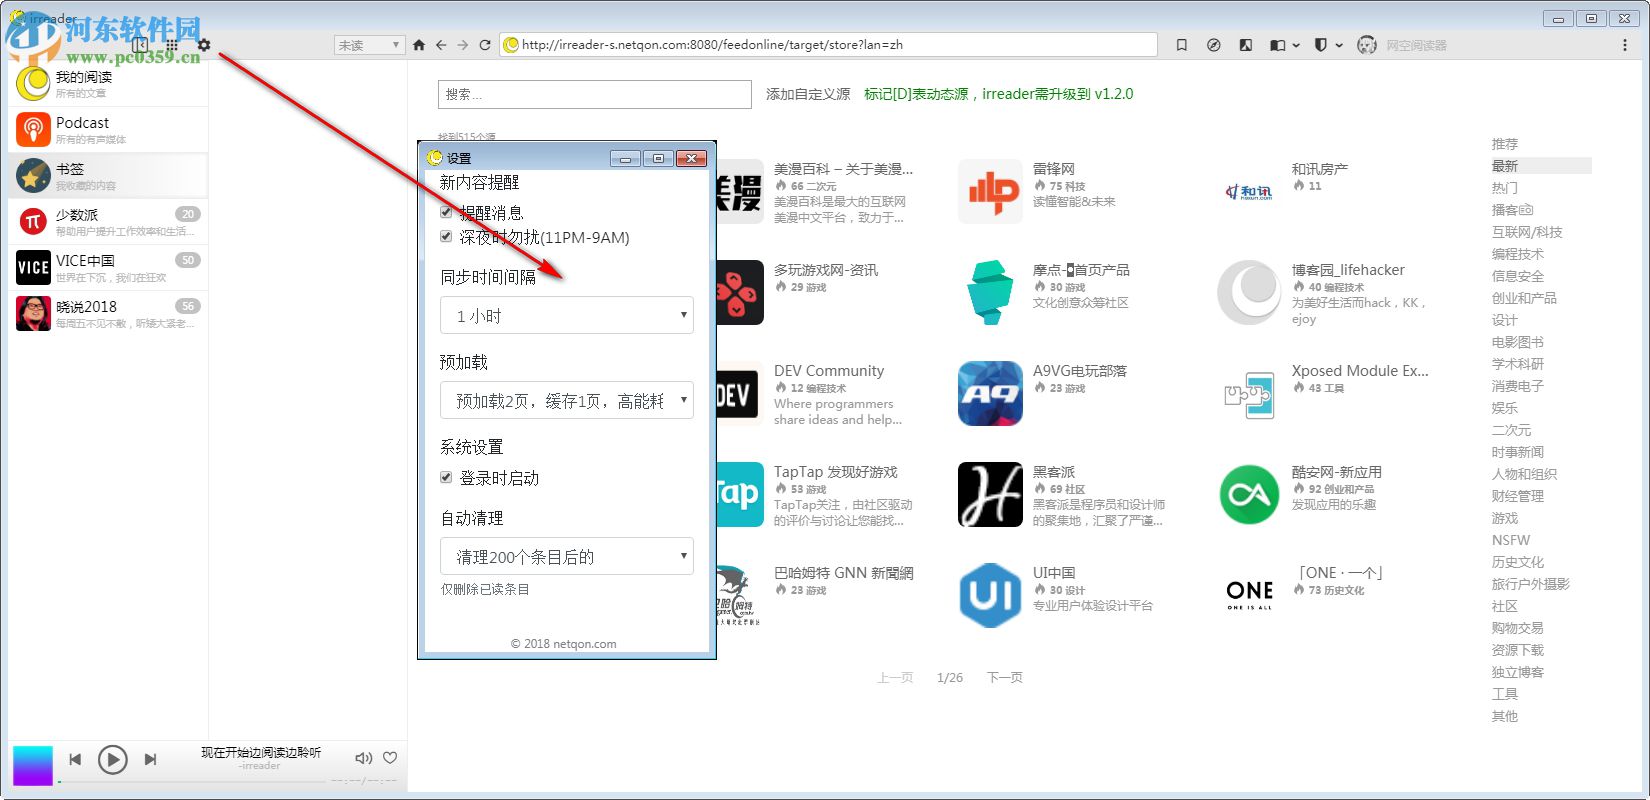This screenshot has width=1650, height=800.
Task: Click the green irreader upgrade notice
Action: (999, 94)
